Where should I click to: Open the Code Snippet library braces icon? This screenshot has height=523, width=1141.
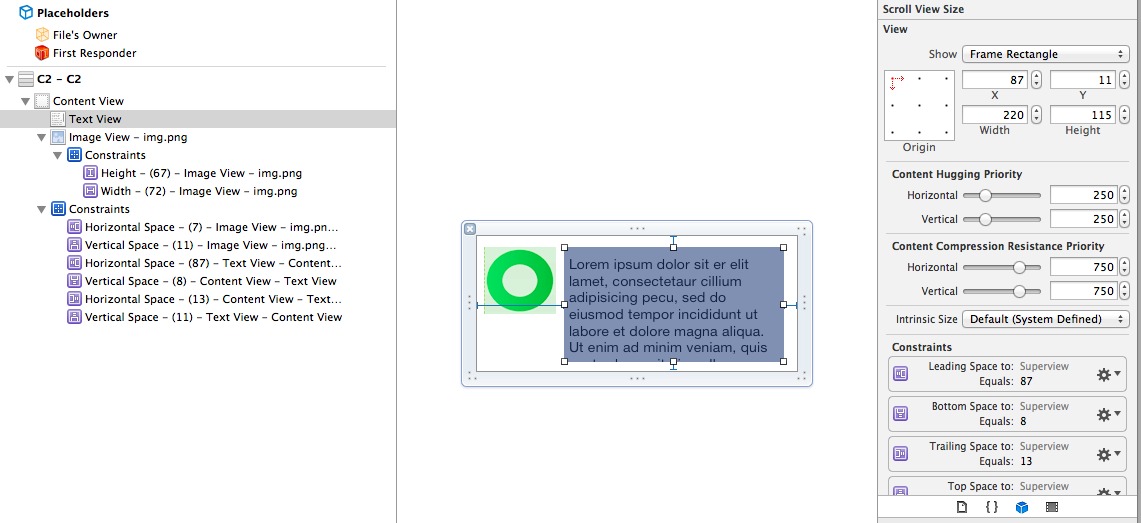point(991,507)
